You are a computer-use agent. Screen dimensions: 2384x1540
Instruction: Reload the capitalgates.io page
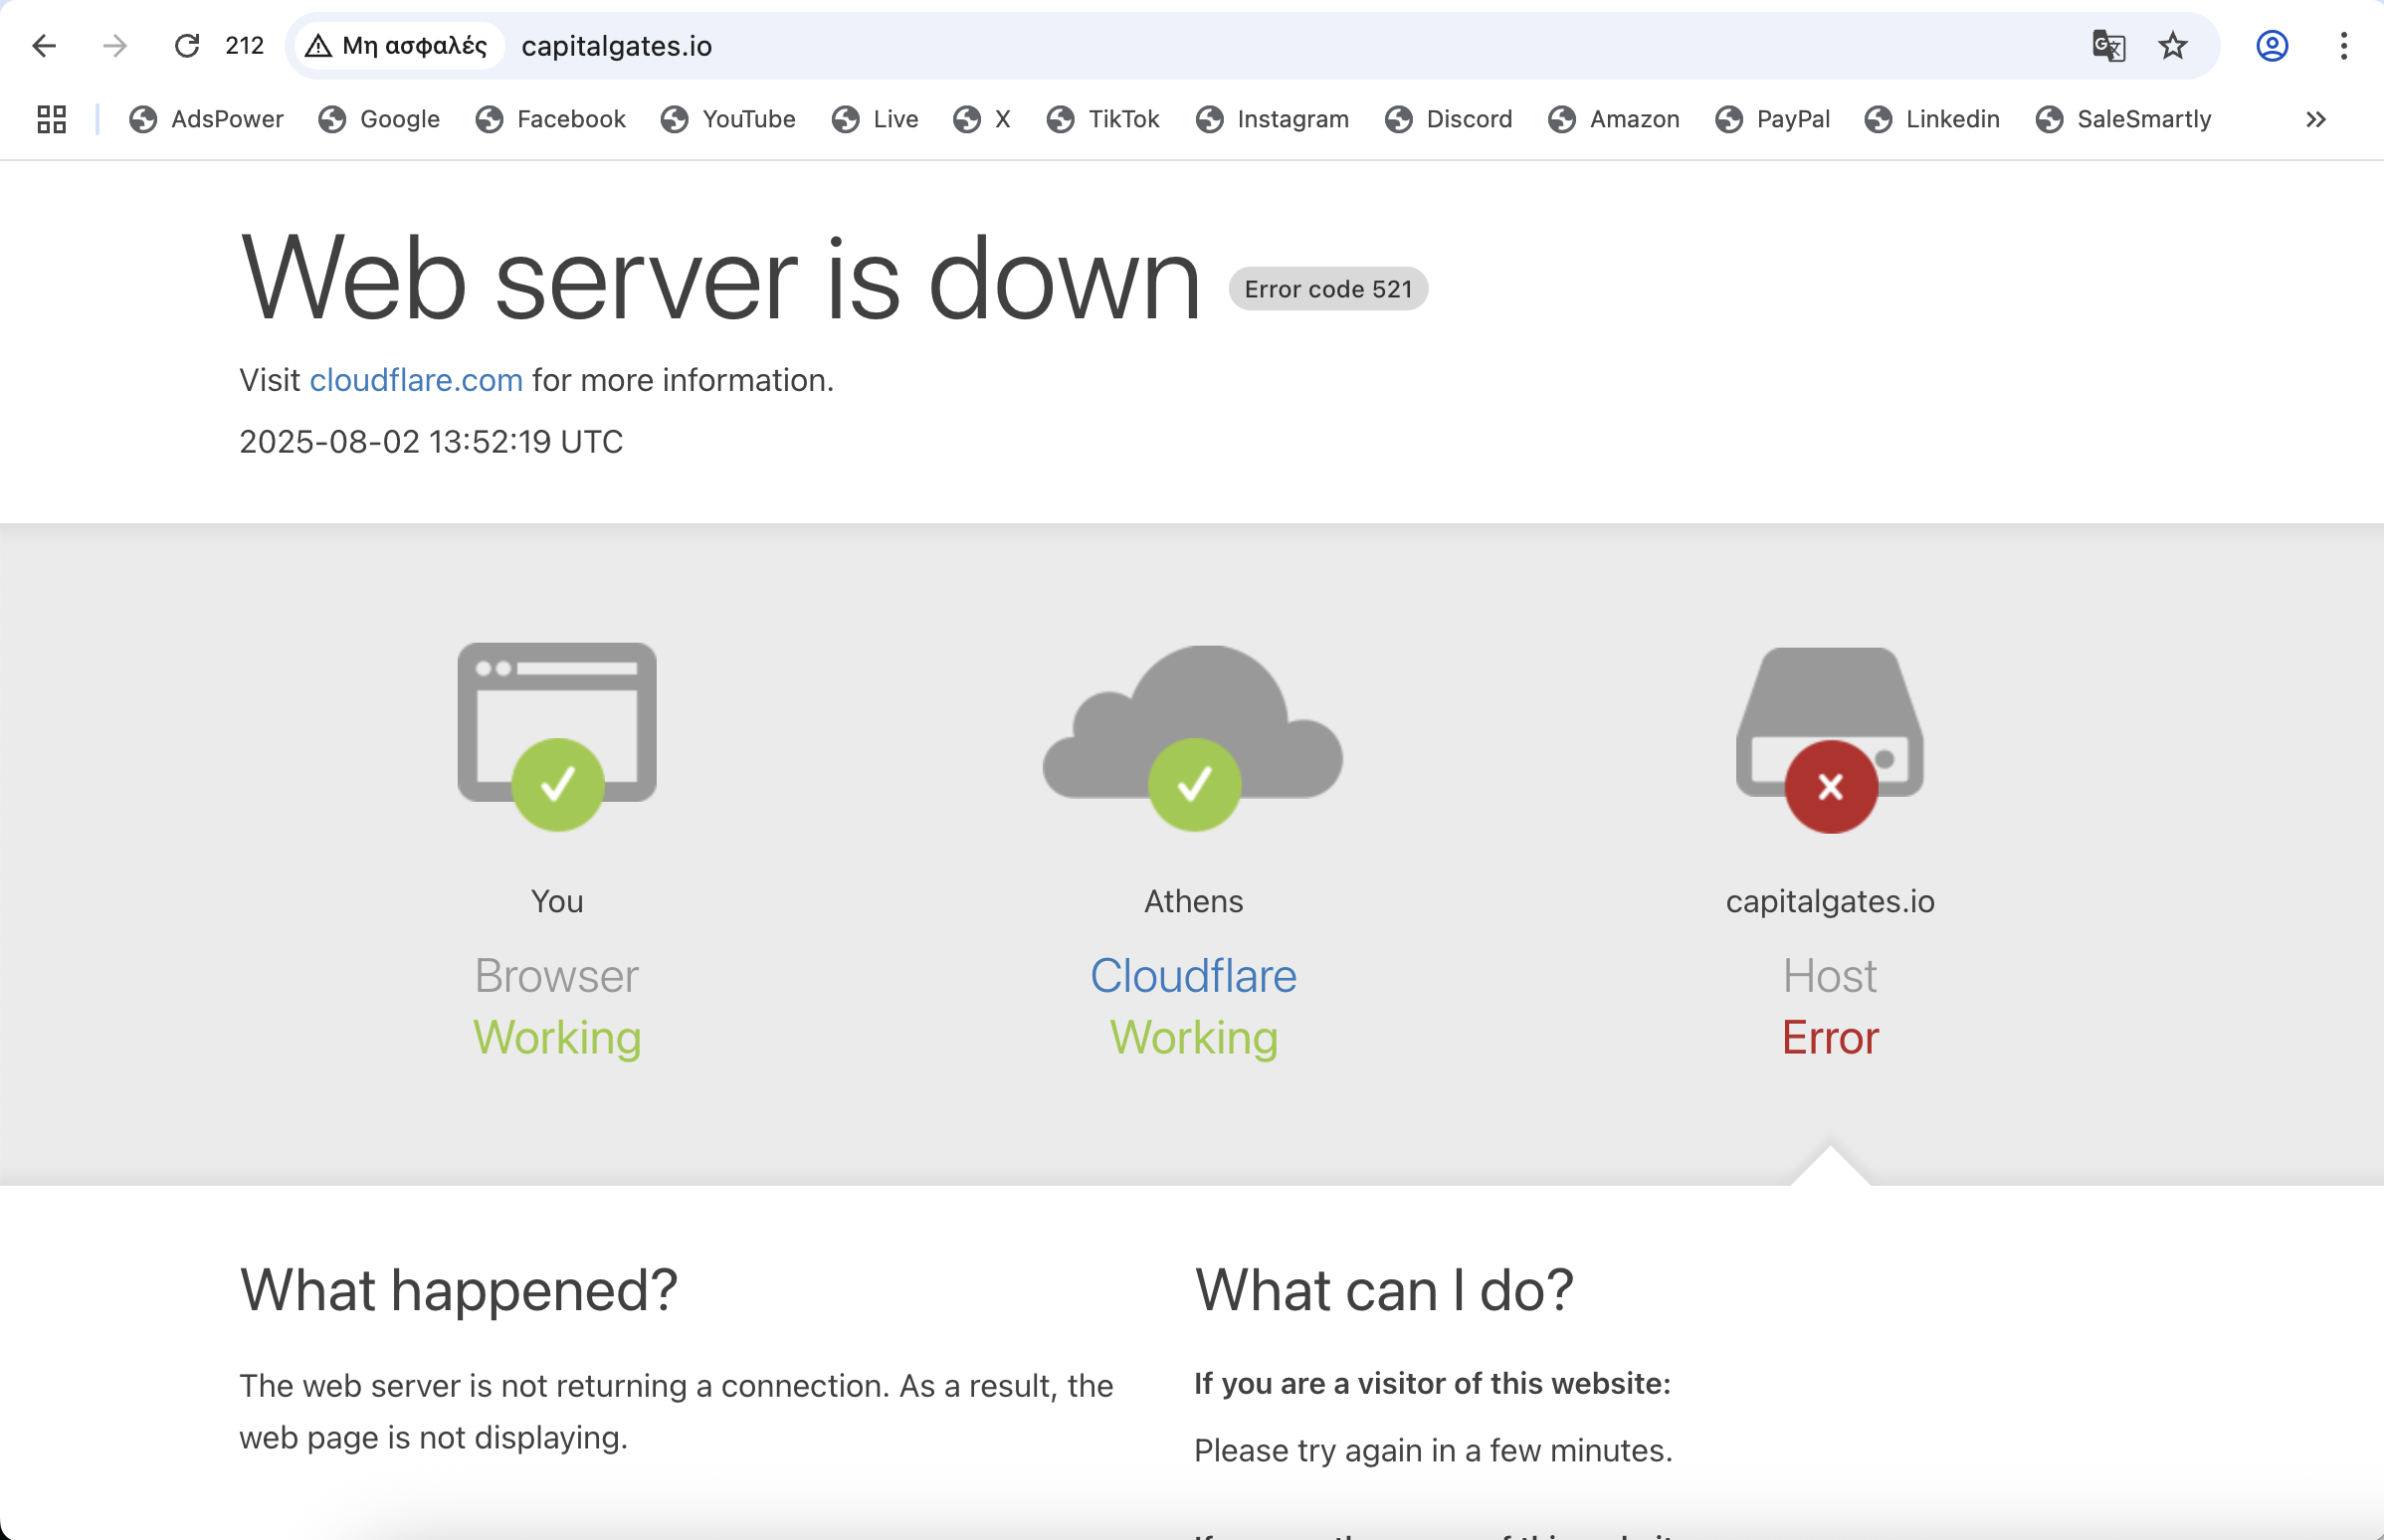[x=187, y=46]
